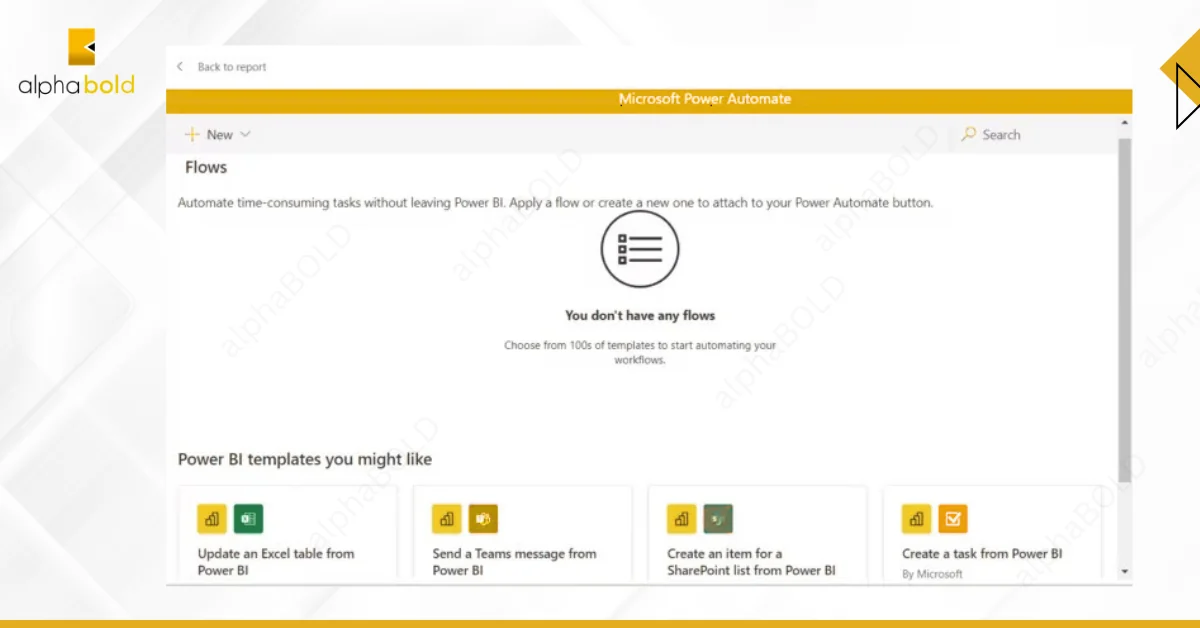The height and width of the screenshot is (628, 1200).
Task: Click the plus icon beside New
Action: (192, 134)
